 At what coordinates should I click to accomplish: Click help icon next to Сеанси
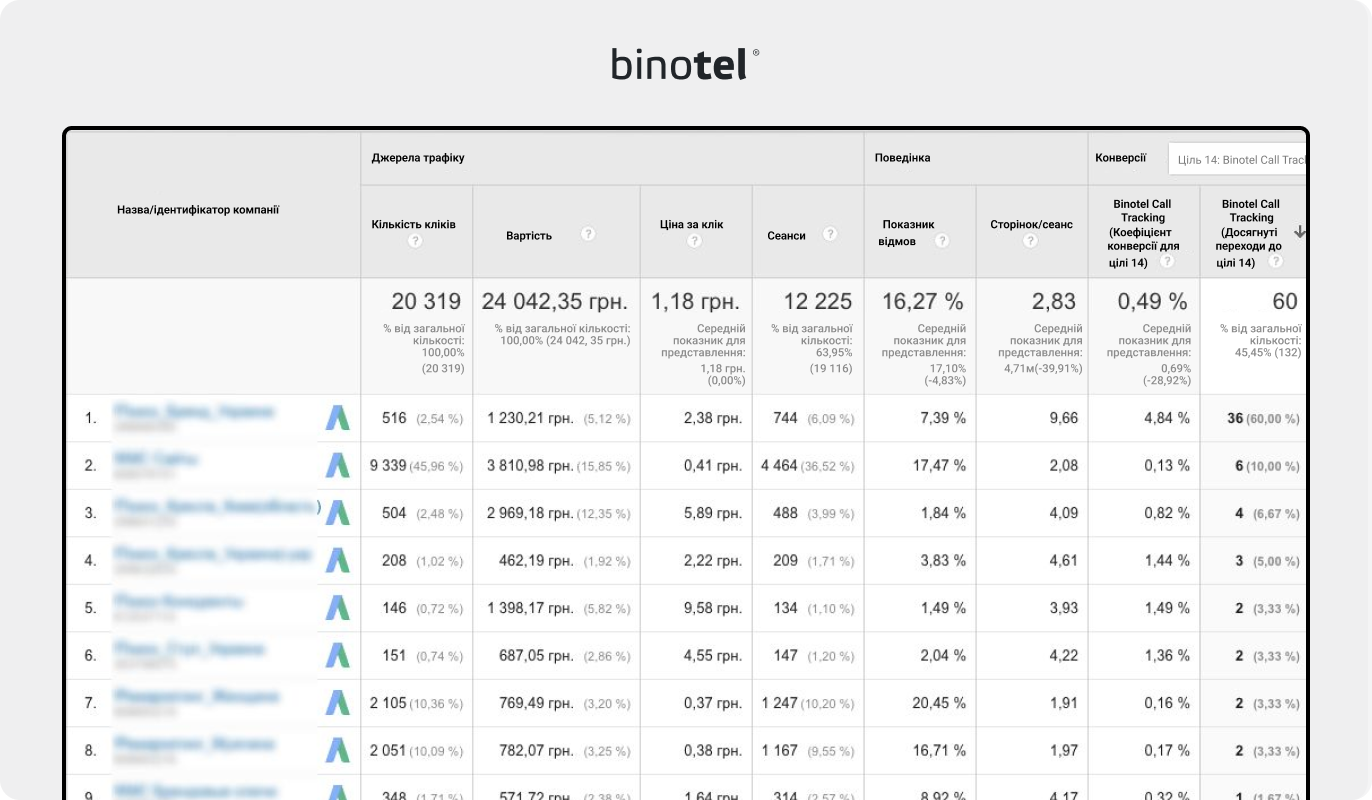point(830,234)
